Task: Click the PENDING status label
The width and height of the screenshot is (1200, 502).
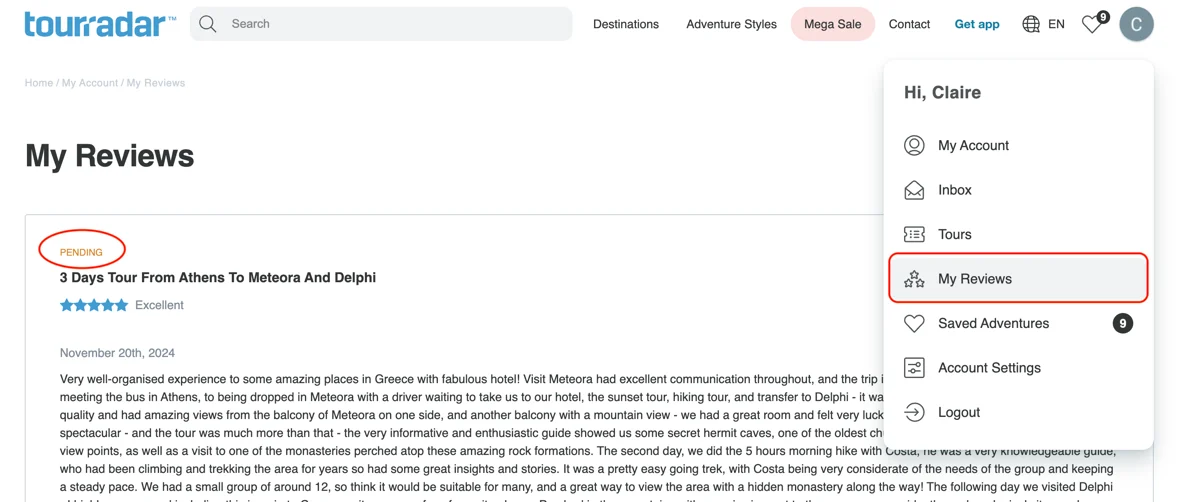Action: pos(81,252)
